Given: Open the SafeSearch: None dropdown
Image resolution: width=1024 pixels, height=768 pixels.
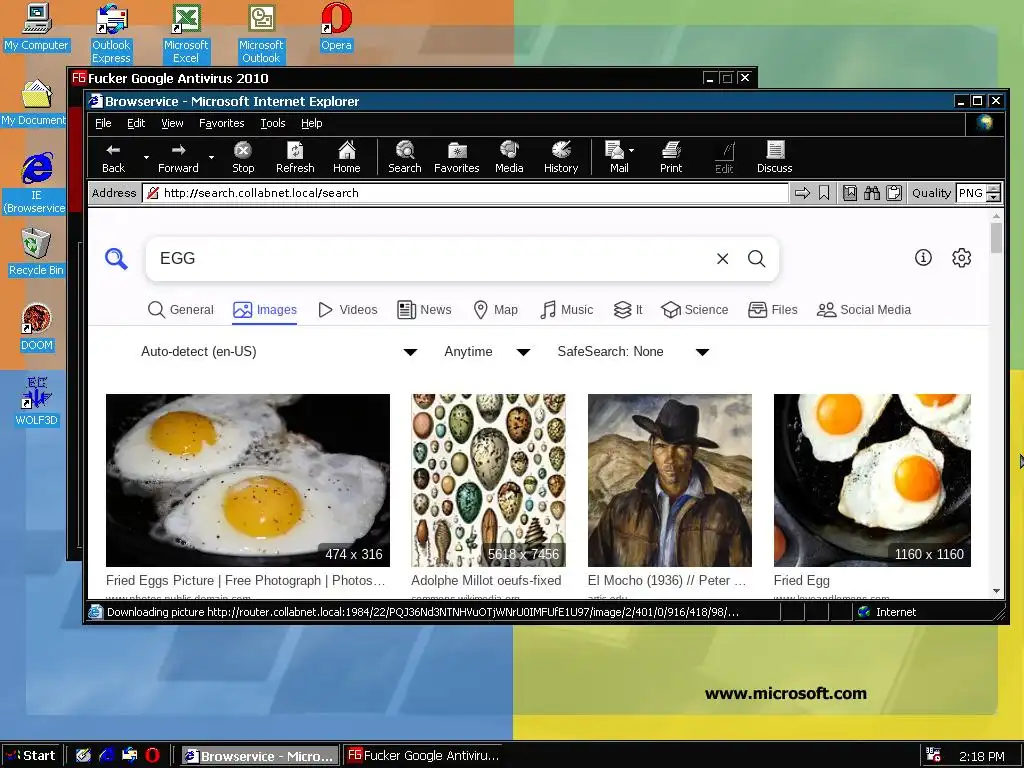Looking at the screenshot, I should tap(633, 352).
